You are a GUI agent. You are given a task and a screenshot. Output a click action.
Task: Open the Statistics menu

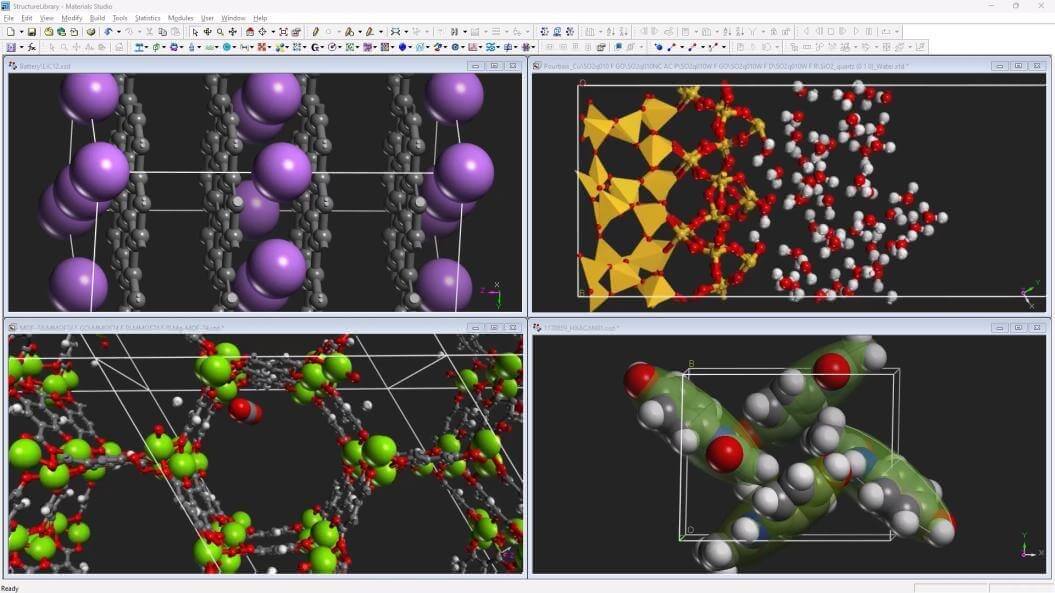pos(147,18)
